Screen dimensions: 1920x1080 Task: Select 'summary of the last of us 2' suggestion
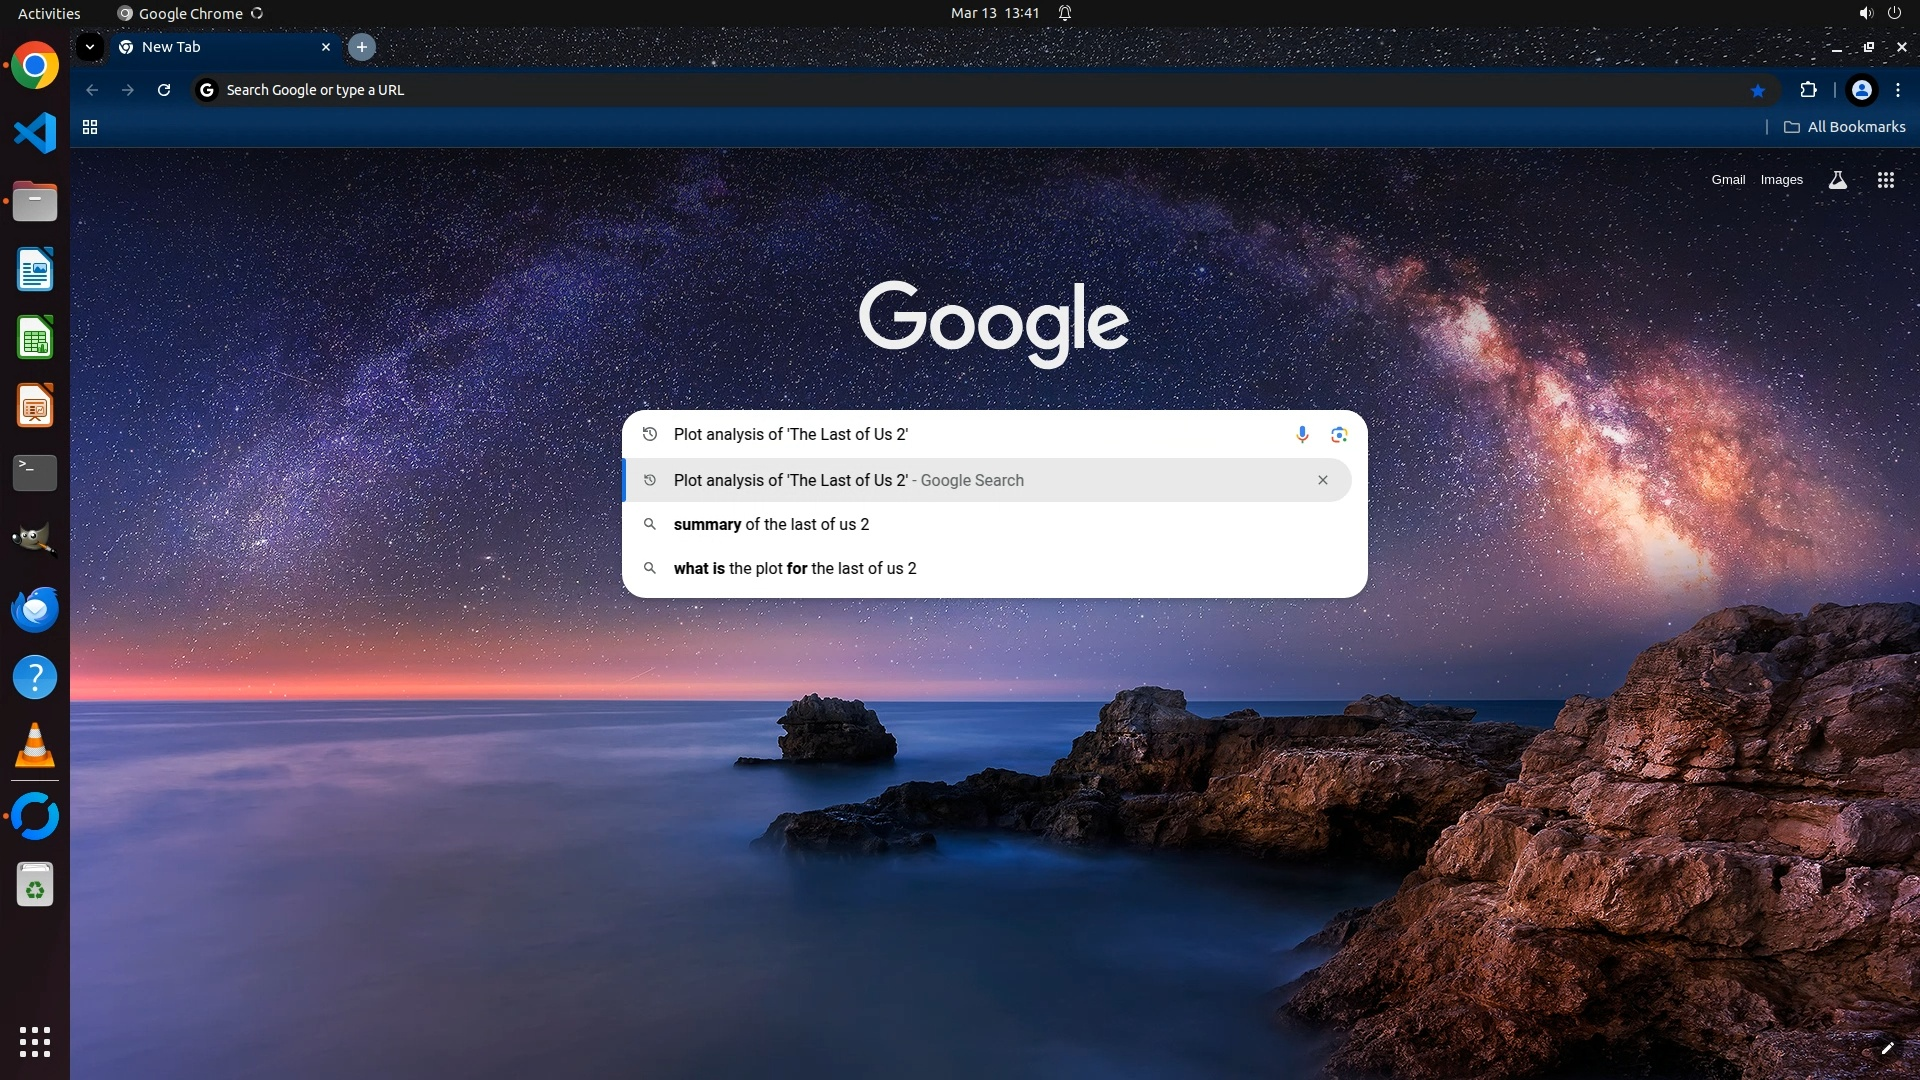(771, 524)
